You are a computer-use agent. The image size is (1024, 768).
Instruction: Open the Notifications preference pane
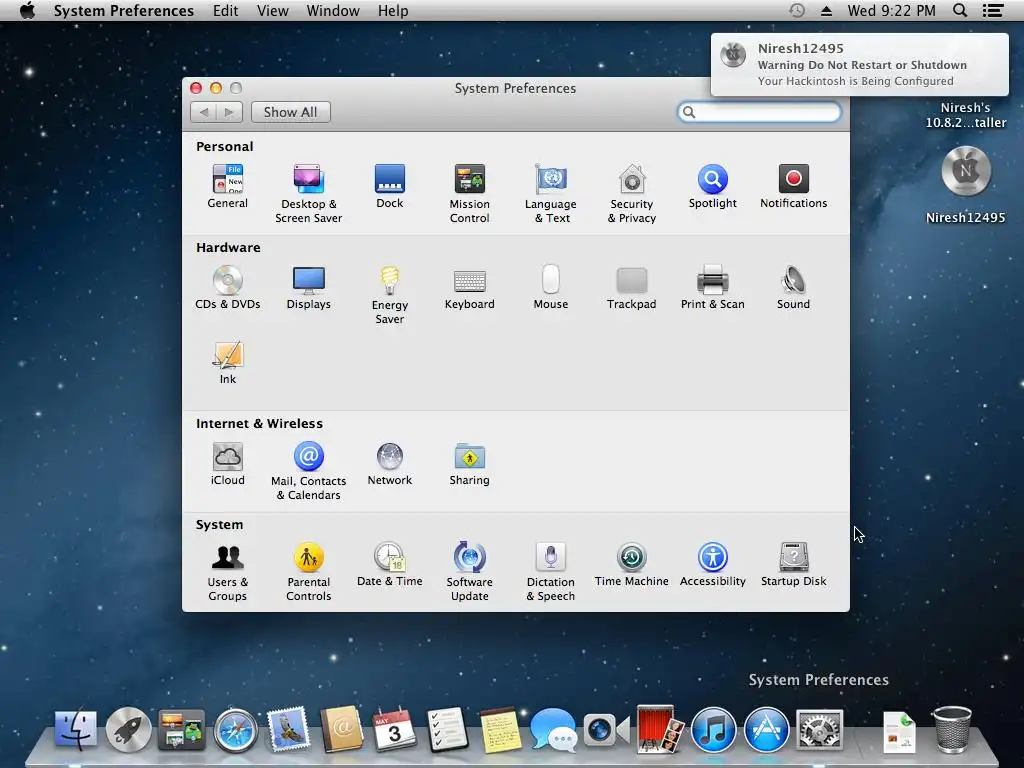793,187
